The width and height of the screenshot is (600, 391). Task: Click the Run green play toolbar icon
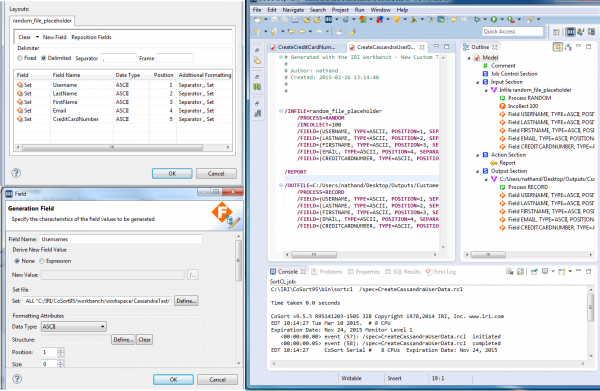[x=494, y=19]
